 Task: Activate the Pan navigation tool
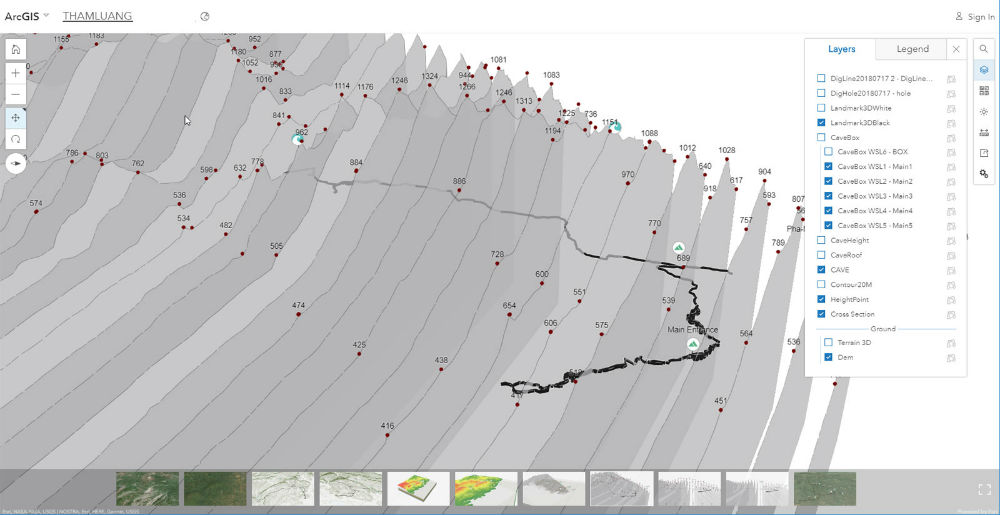click(16, 117)
